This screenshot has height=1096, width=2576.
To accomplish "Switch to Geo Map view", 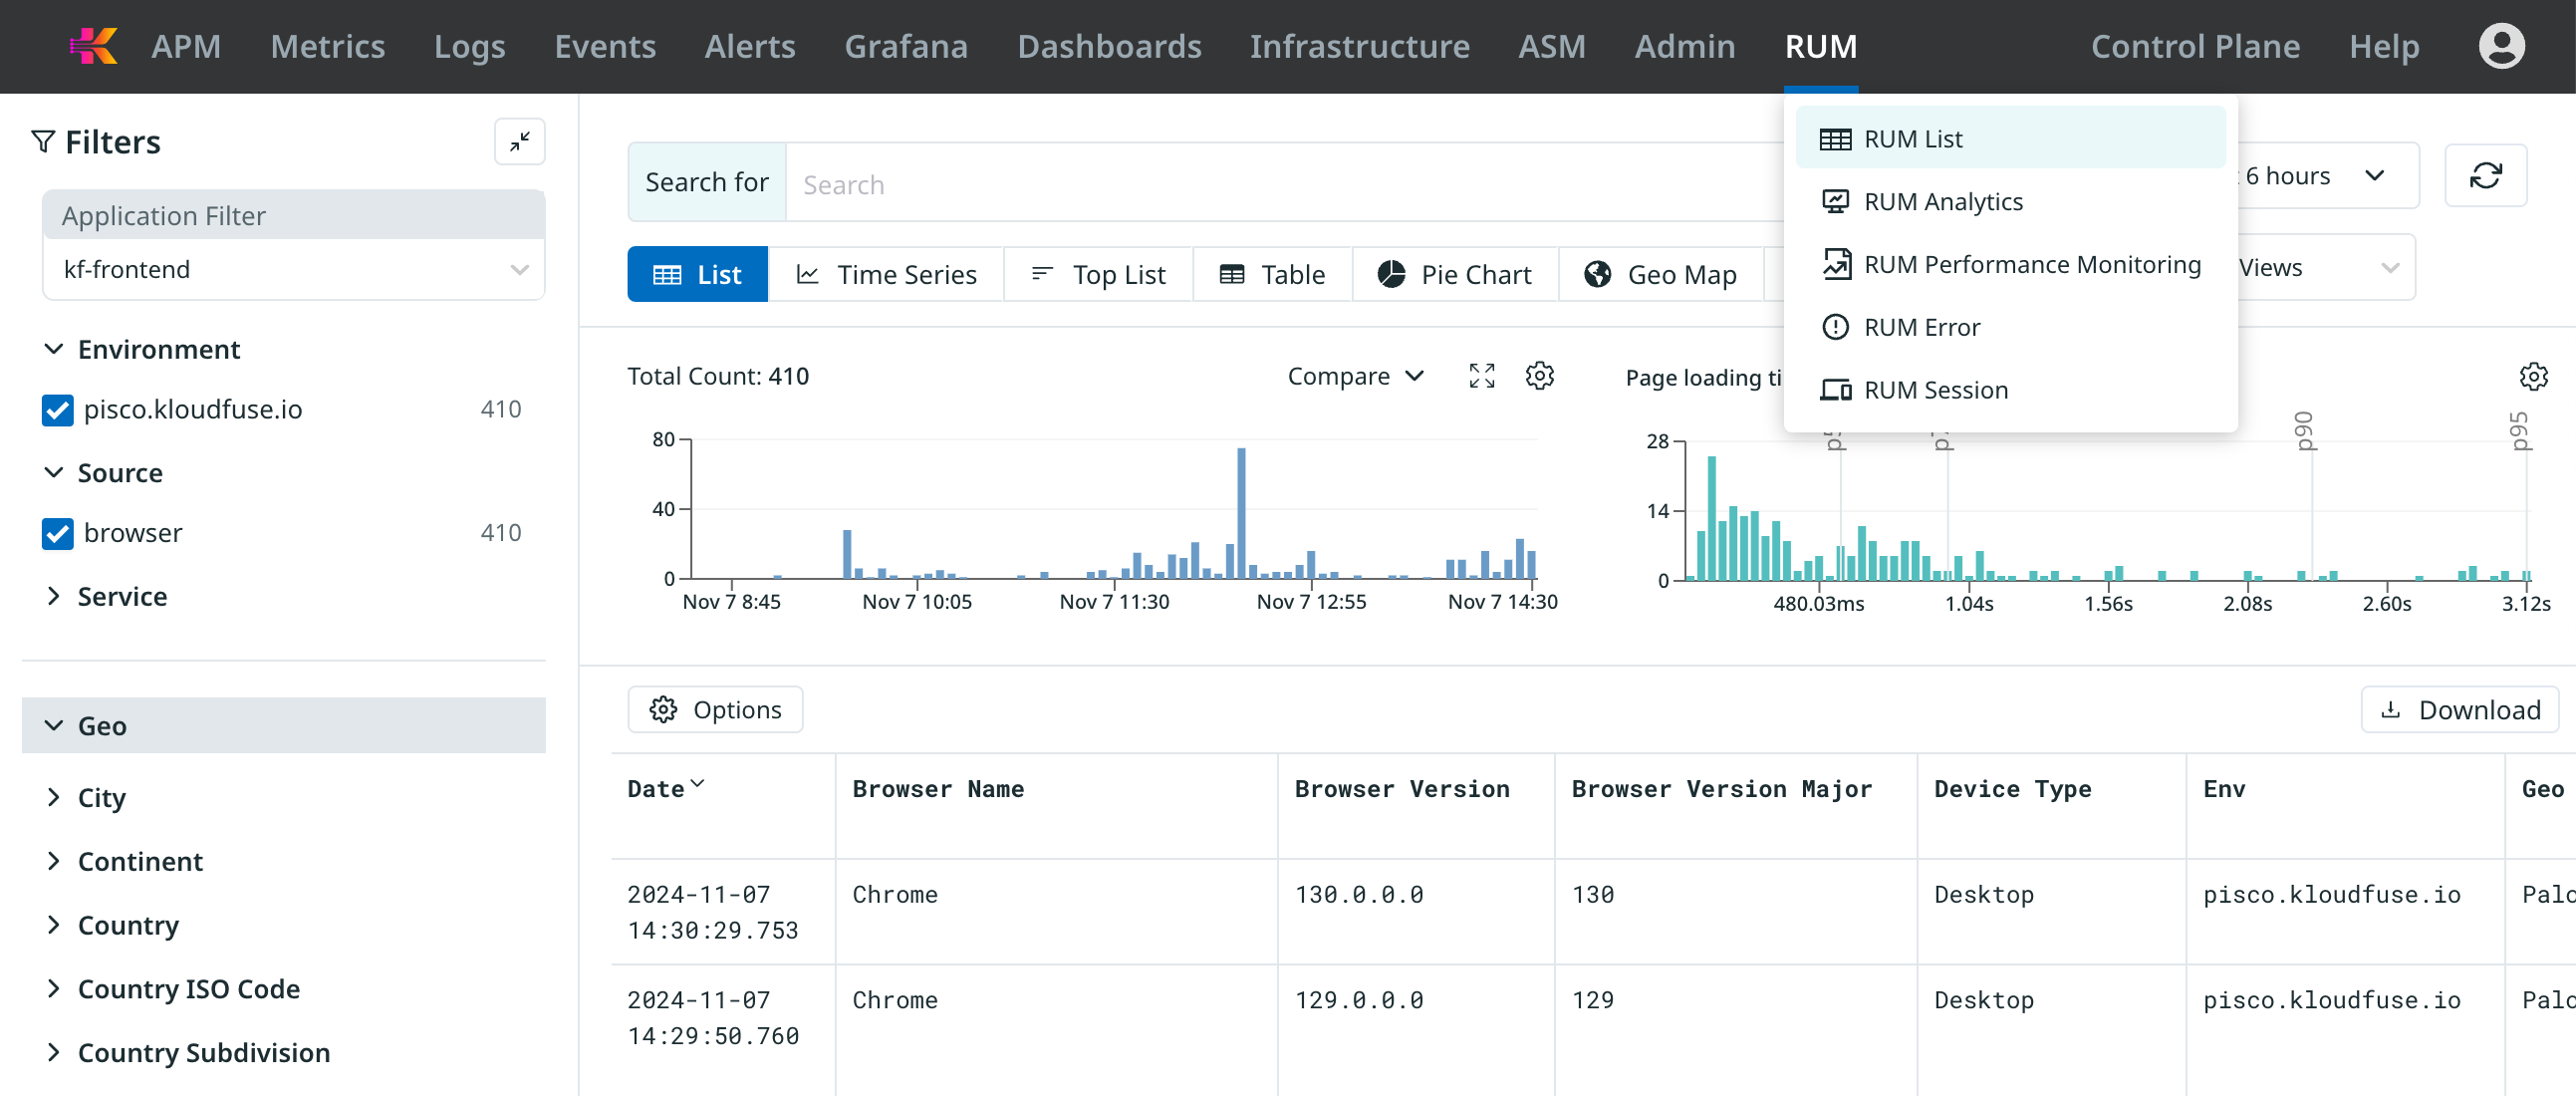I will [1660, 274].
